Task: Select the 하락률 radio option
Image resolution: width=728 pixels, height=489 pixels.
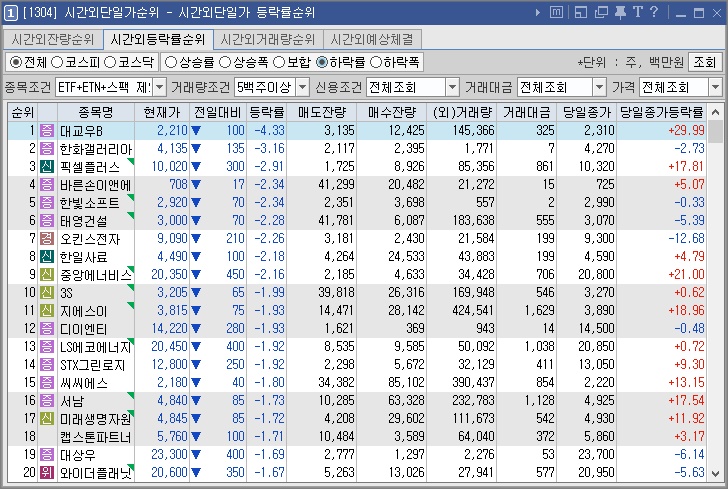Action: click(322, 62)
